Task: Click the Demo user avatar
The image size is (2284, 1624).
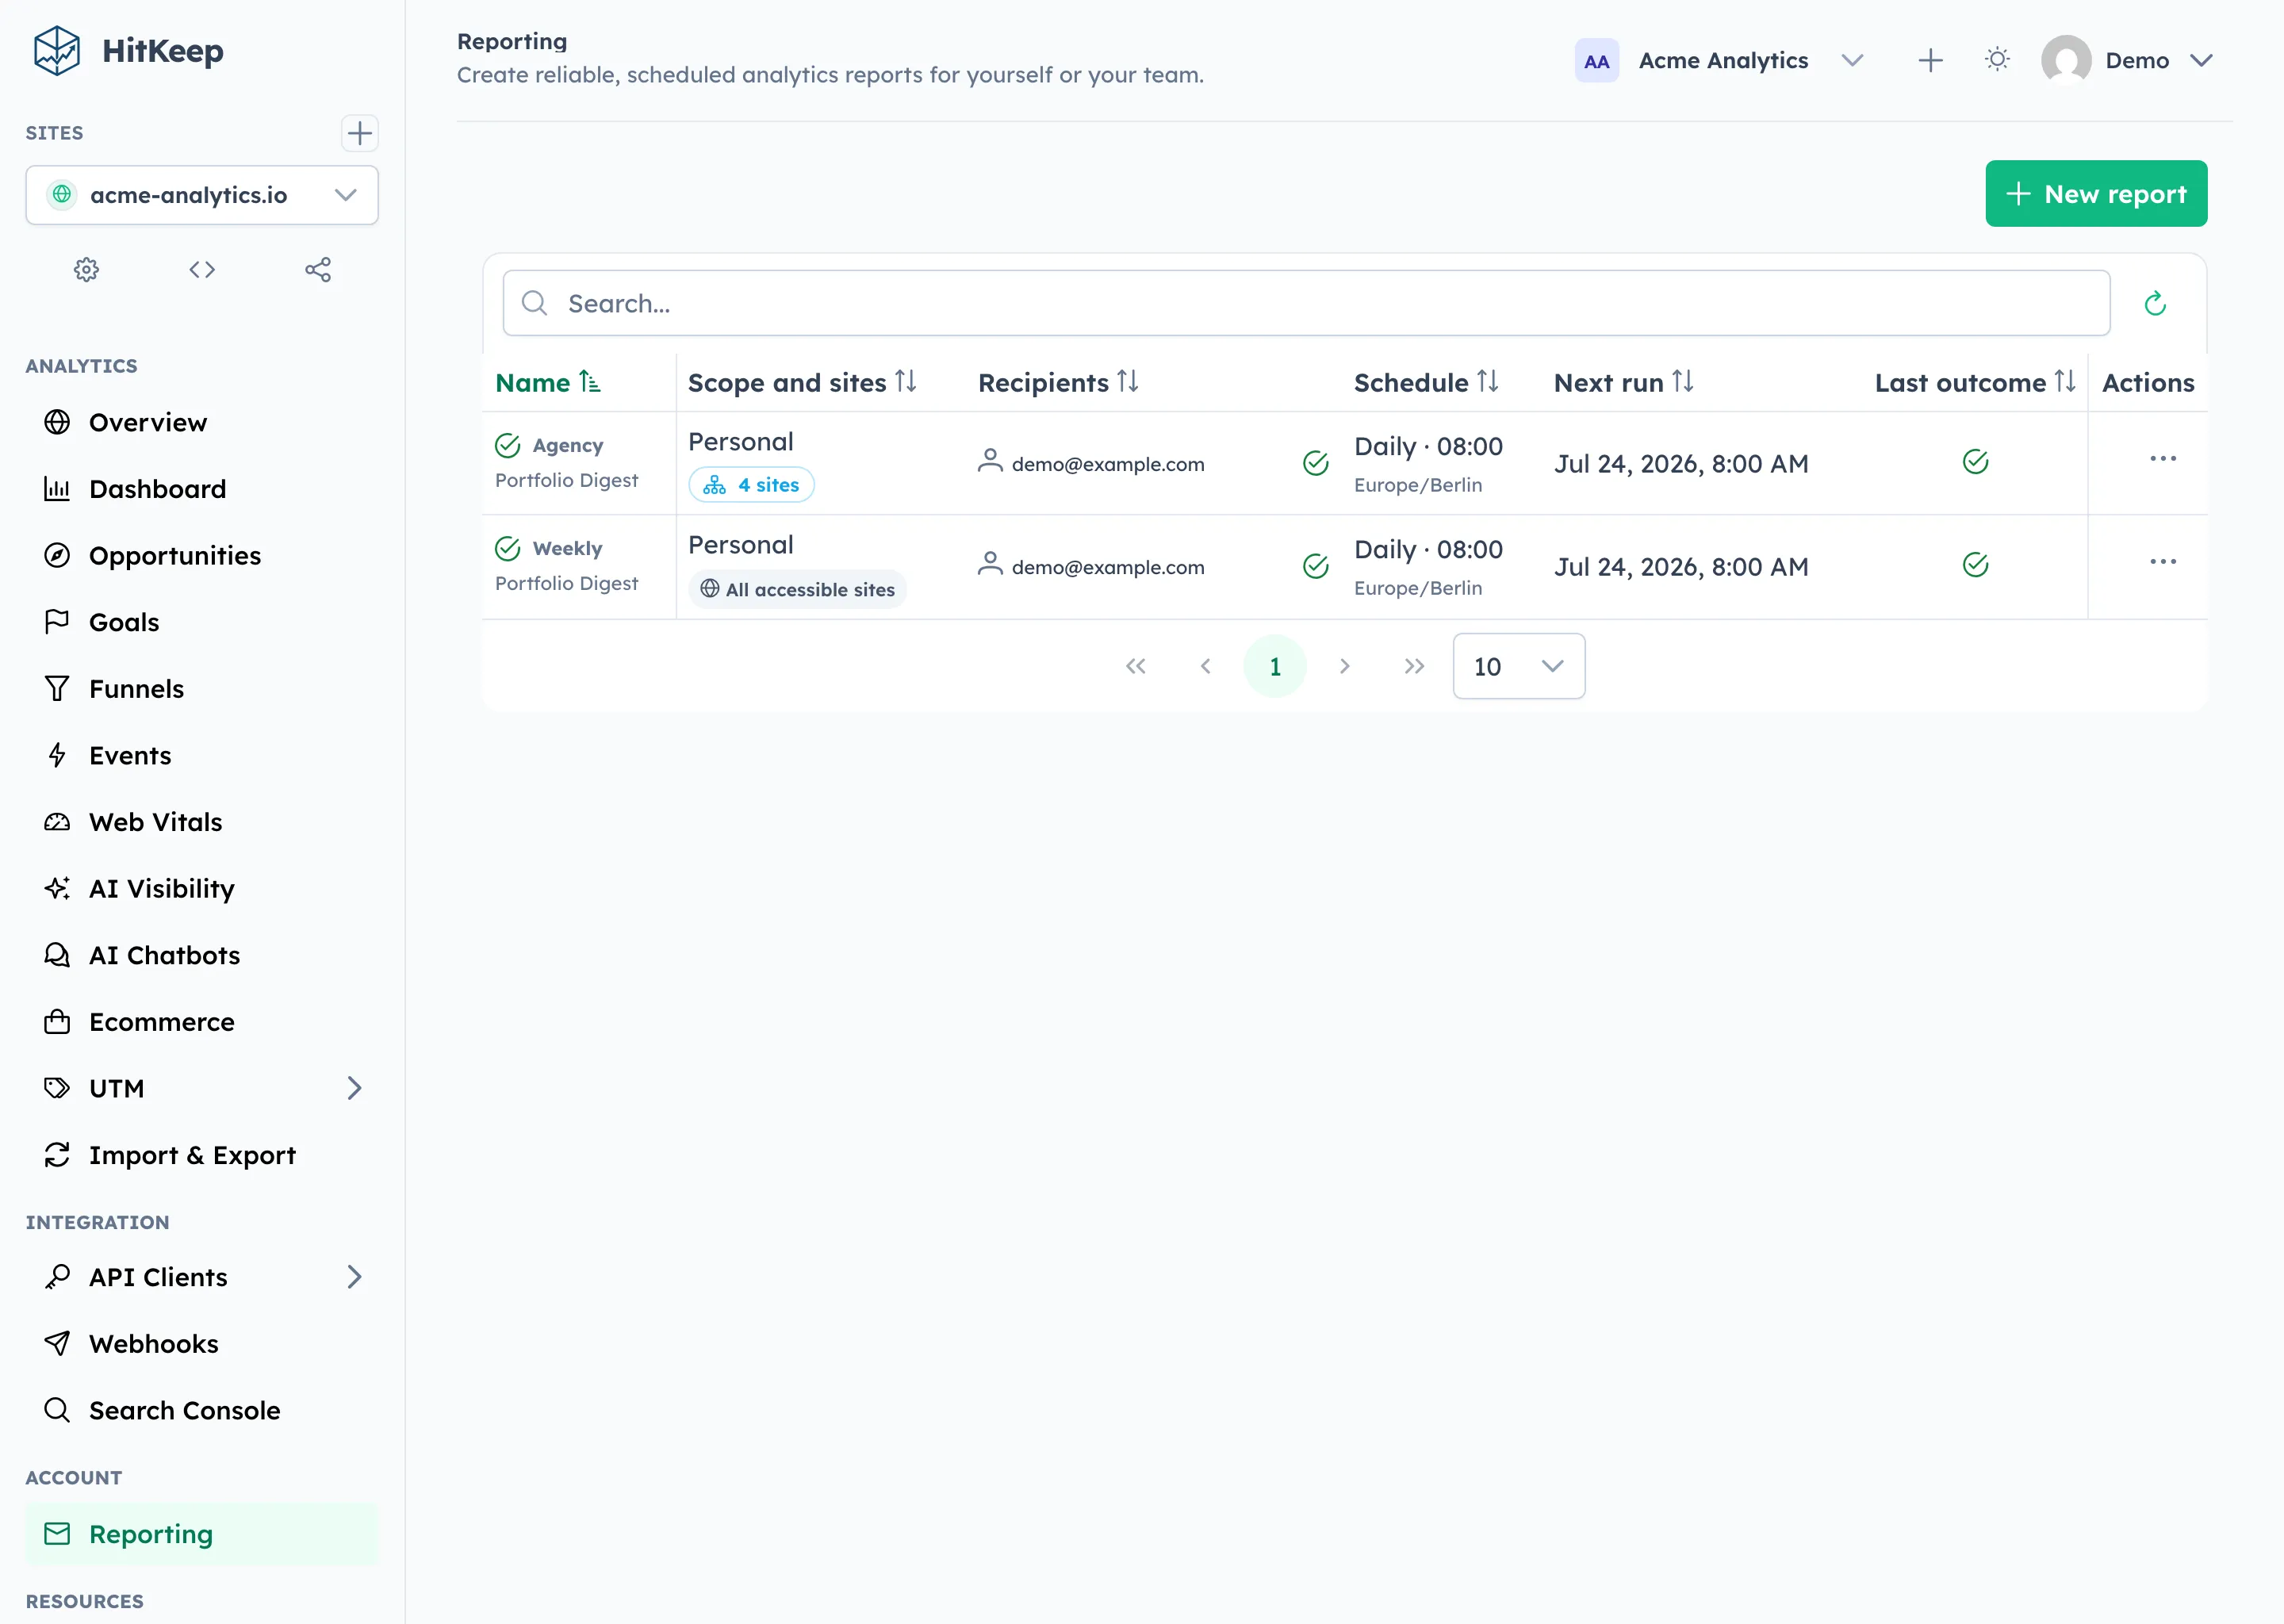Action: (x=2066, y=60)
